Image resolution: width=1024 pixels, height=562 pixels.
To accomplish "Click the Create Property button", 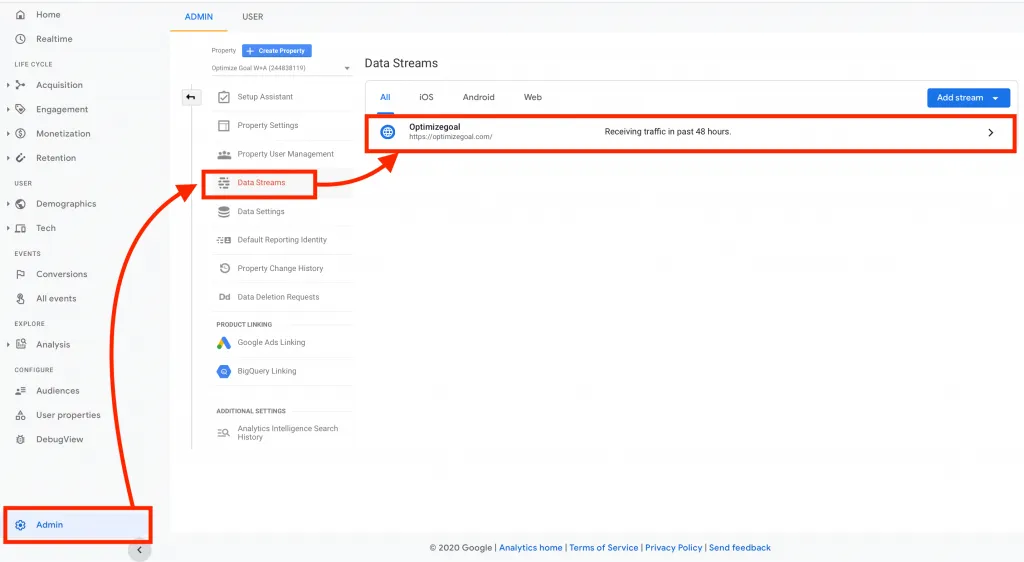I will coord(277,51).
